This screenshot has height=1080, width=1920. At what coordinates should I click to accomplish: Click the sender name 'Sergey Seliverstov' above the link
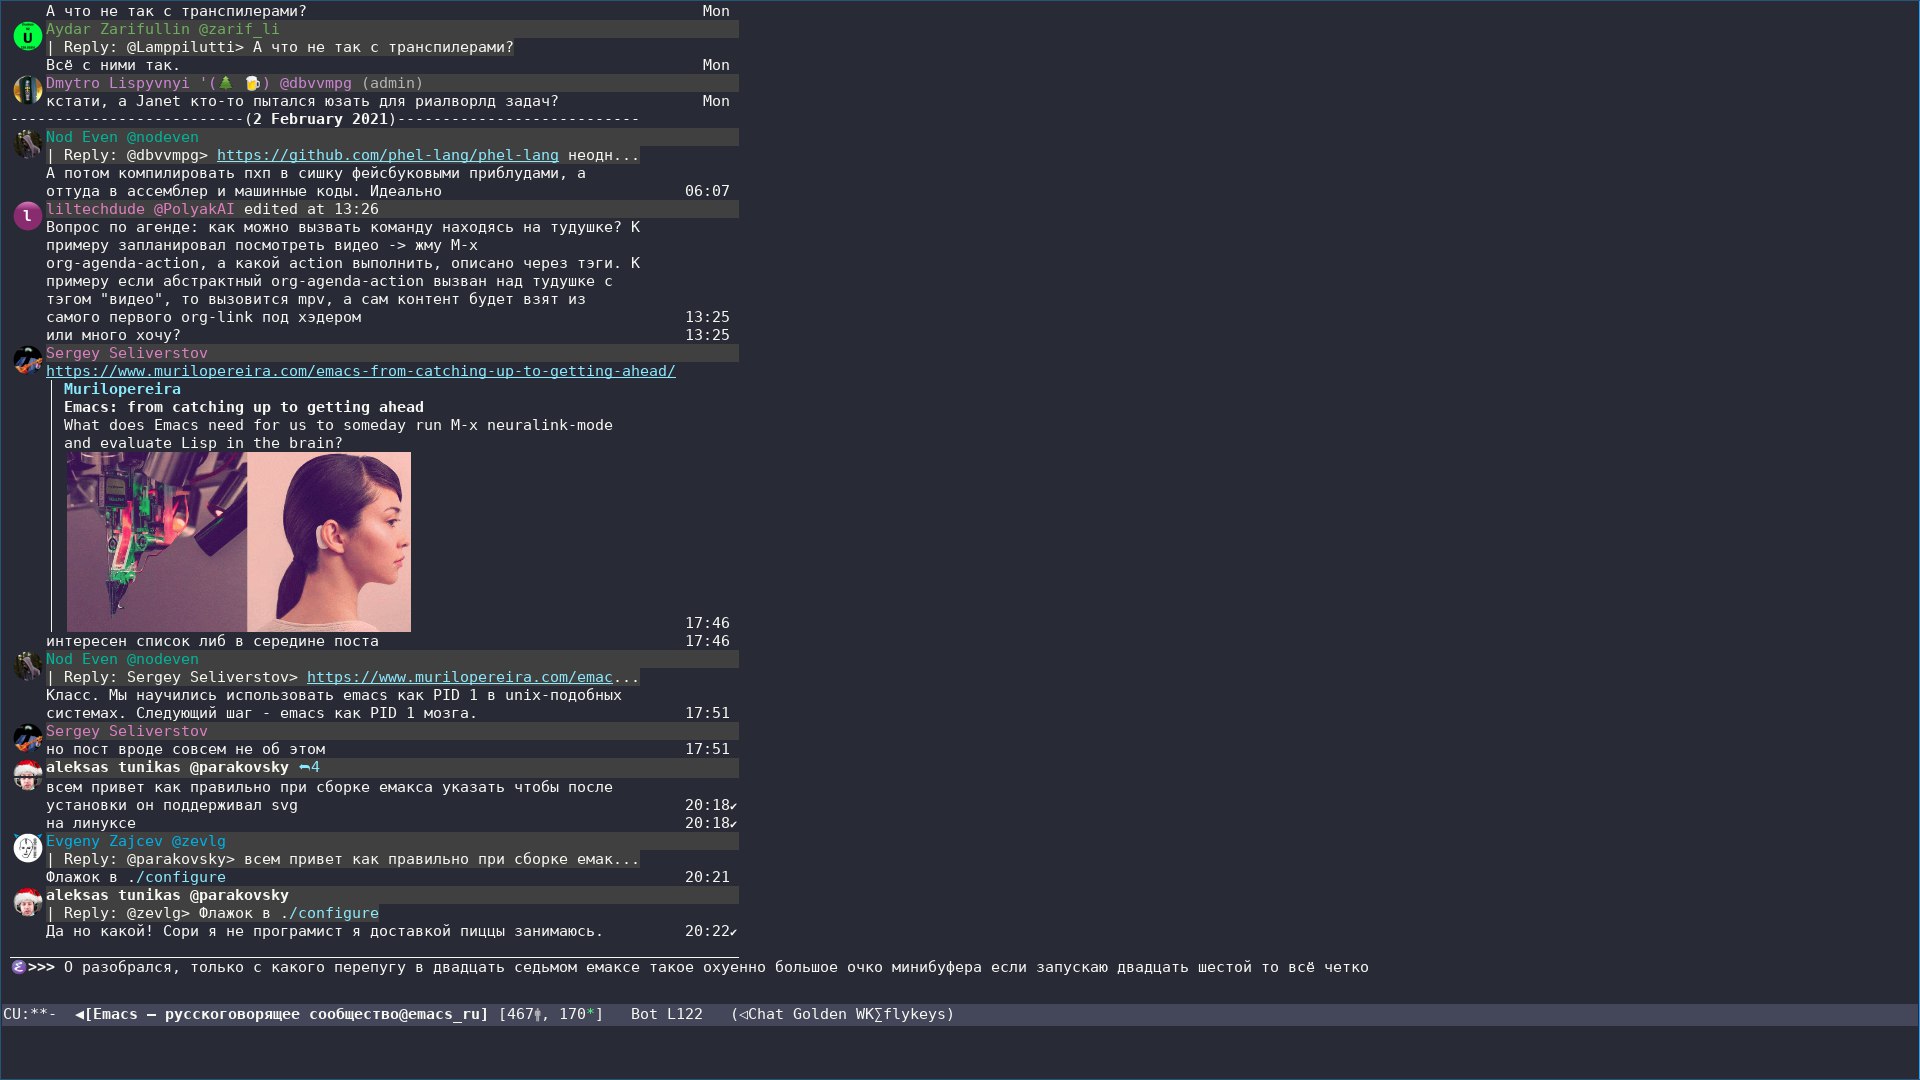pyautogui.click(x=127, y=353)
